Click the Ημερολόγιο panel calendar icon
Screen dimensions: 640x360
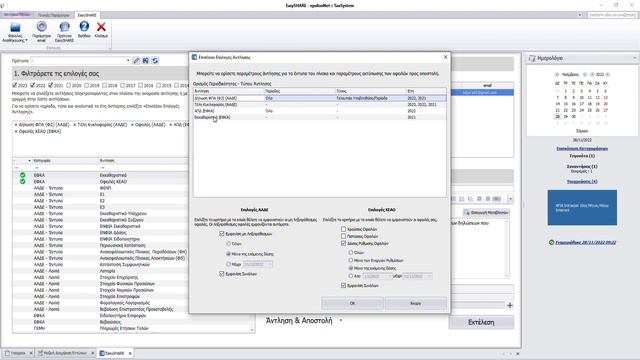click(x=532, y=58)
